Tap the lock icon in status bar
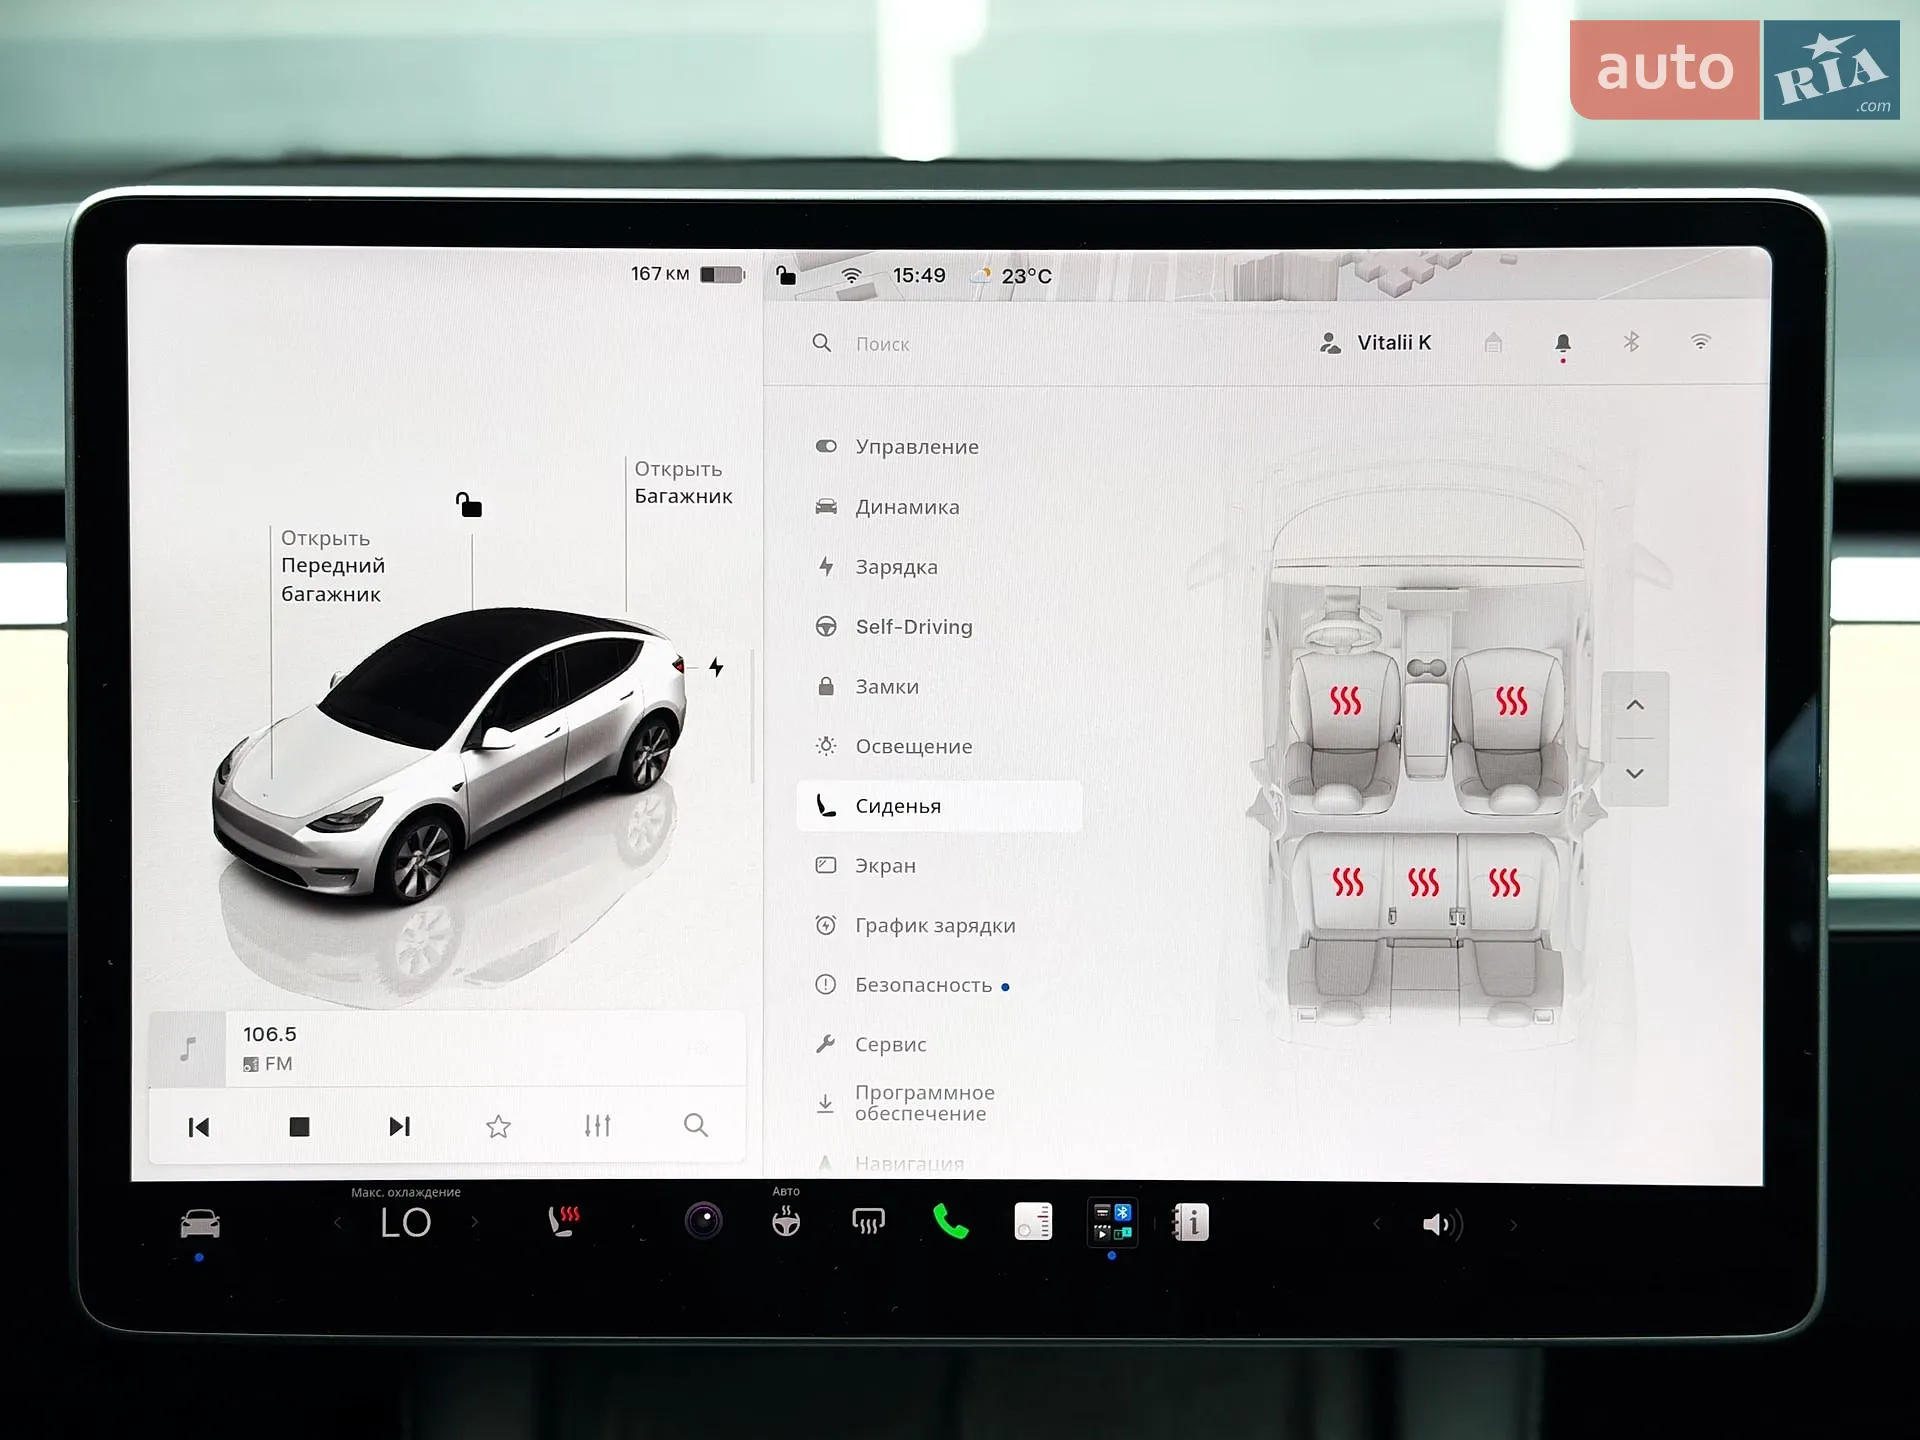 (786, 275)
